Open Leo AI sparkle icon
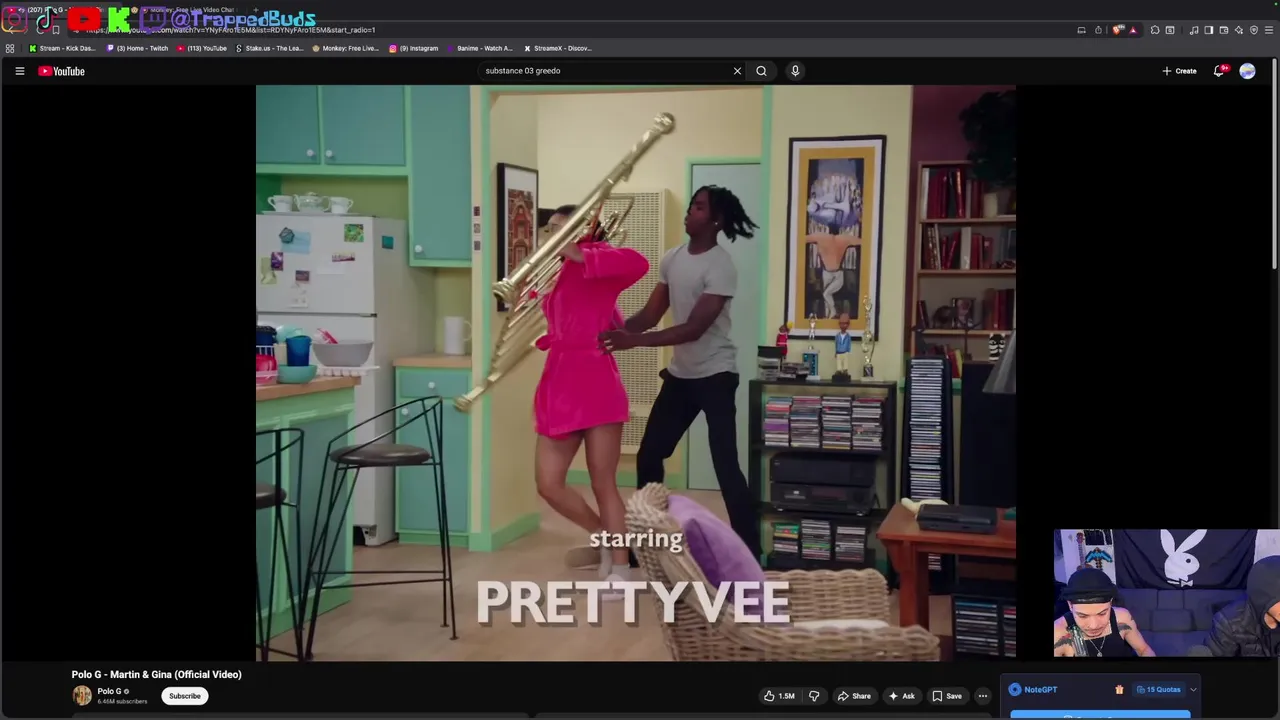The height and width of the screenshot is (720, 1280). [1239, 30]
